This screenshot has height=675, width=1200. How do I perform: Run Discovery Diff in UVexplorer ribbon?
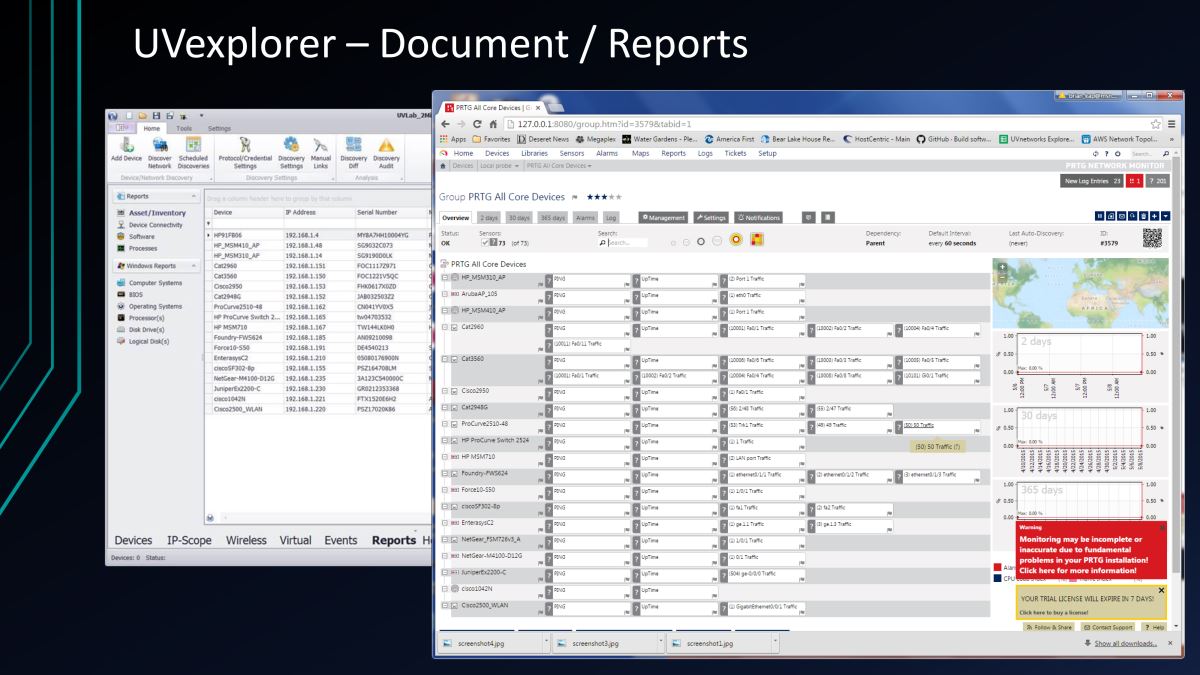[353, 151]
